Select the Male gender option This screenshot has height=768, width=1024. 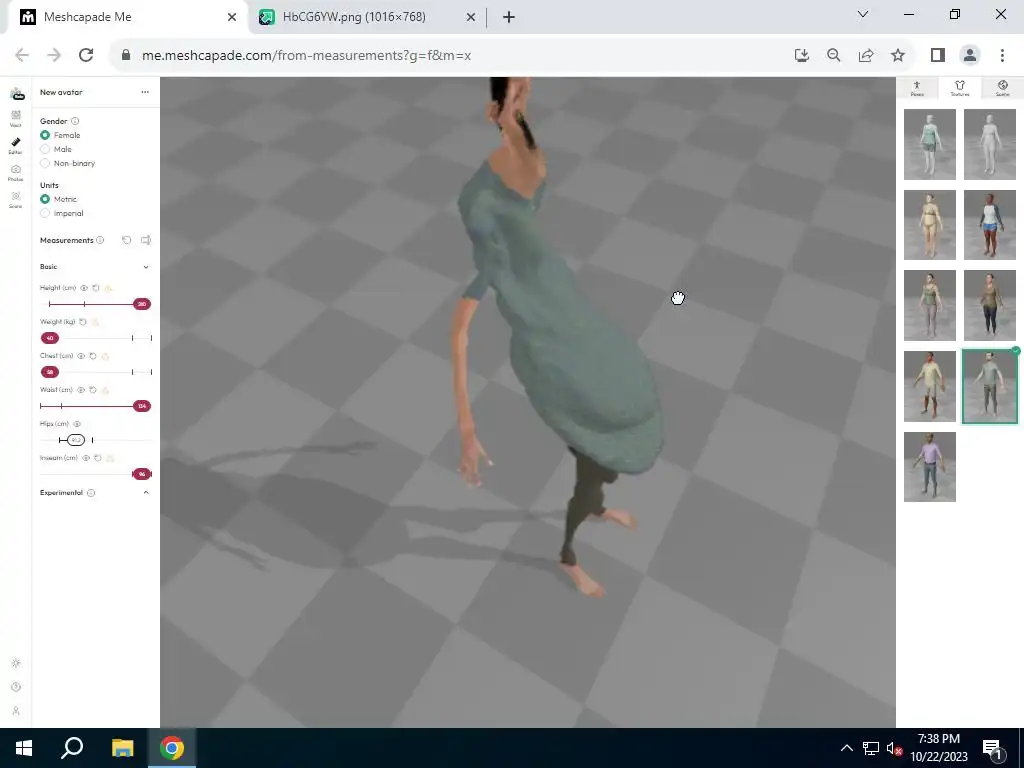tap(45, 150)
